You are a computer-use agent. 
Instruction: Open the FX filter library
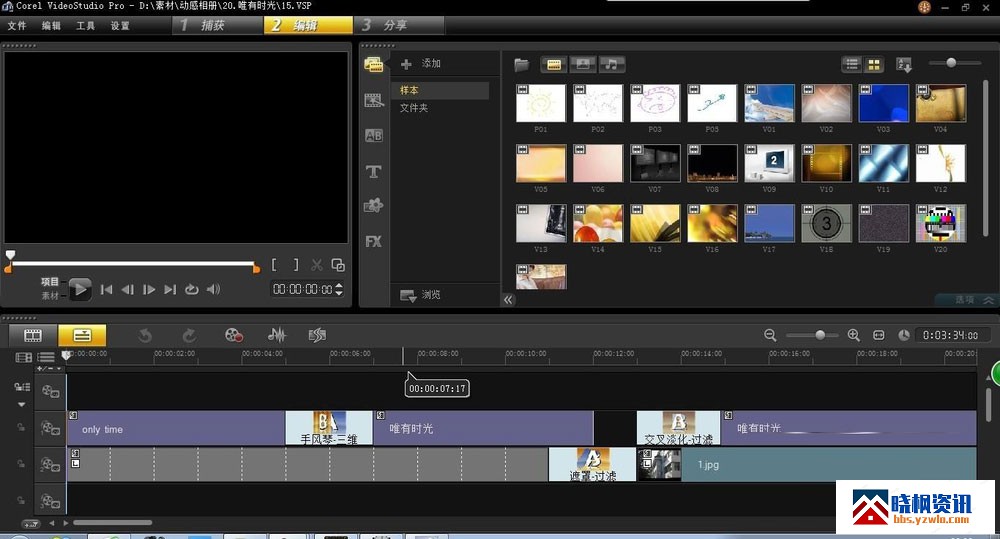(374, 242)
